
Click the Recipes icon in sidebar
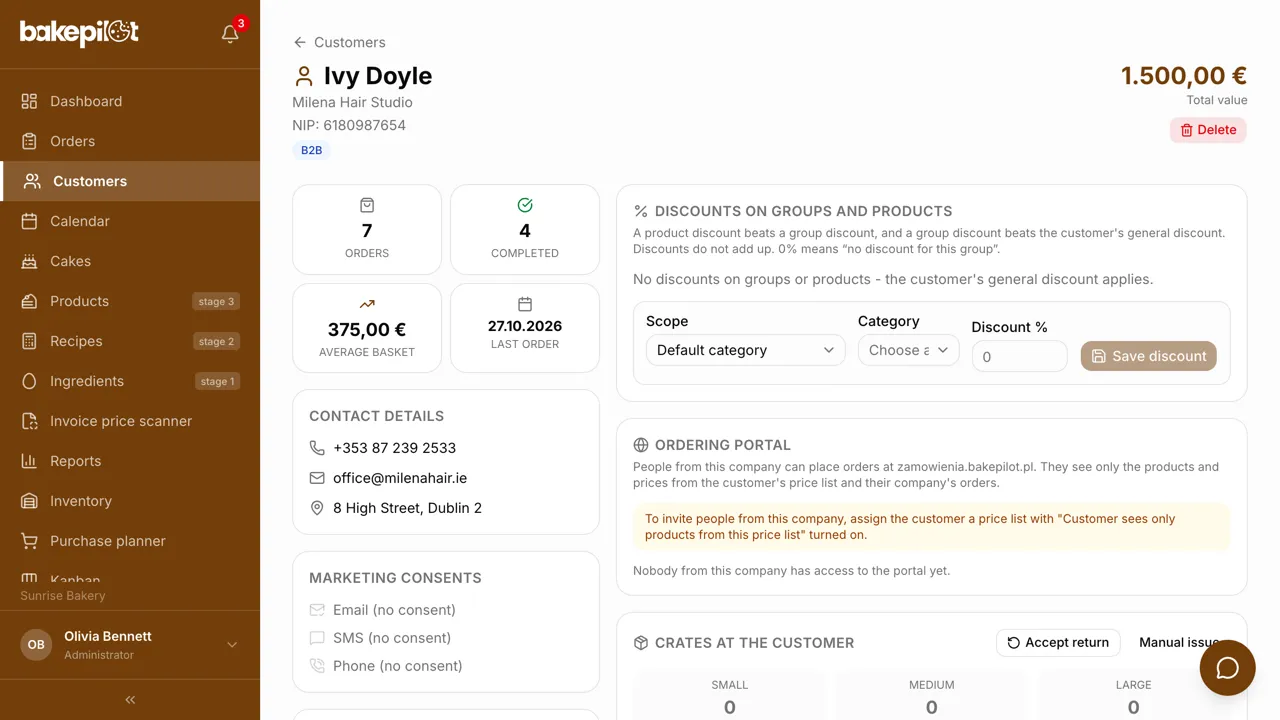(30, 341)
